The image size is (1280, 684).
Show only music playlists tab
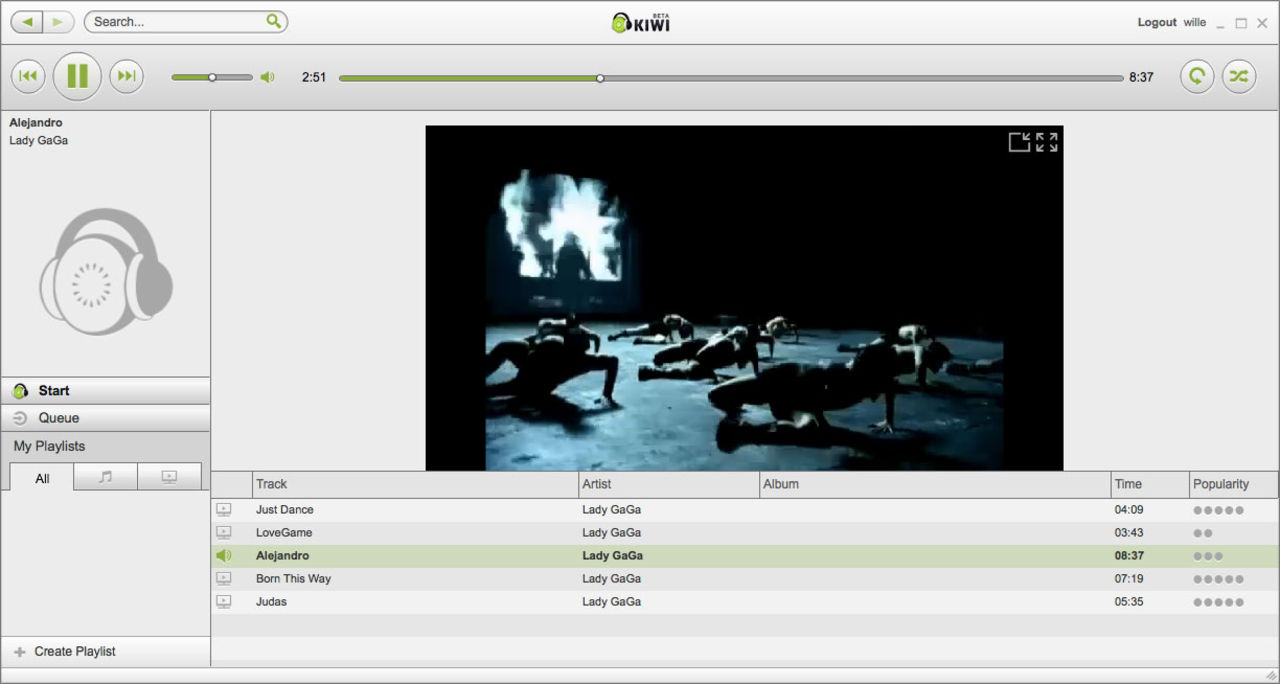point(105,477)
